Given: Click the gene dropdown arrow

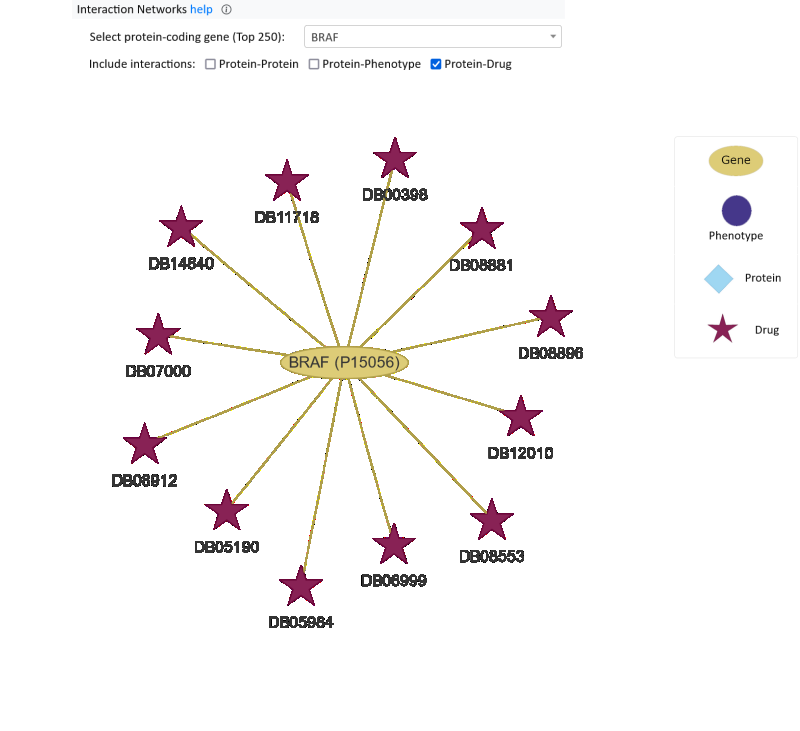Looking at the screenshot, I should coord(553,37).
